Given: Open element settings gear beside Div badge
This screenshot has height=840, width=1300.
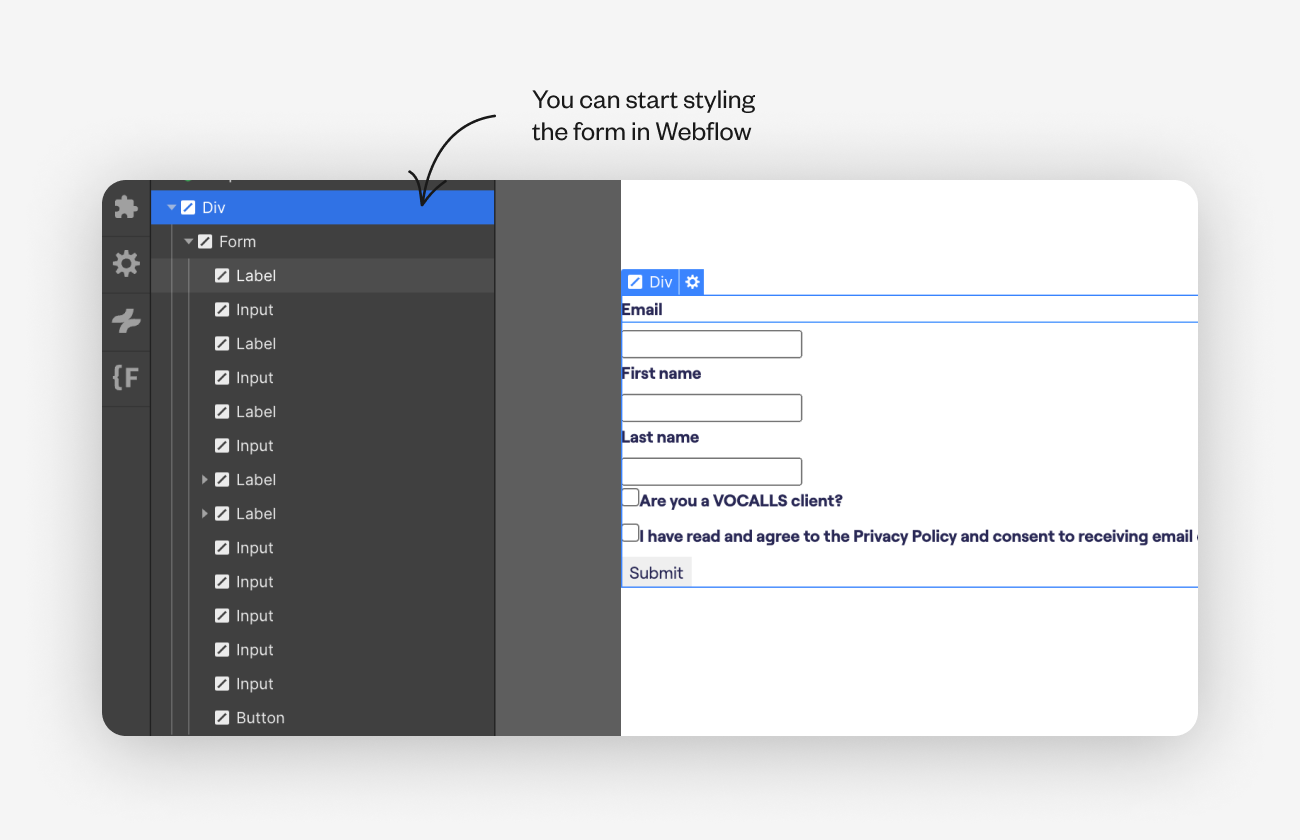Looking at the screenshot, I should click(x=692, y=282).
